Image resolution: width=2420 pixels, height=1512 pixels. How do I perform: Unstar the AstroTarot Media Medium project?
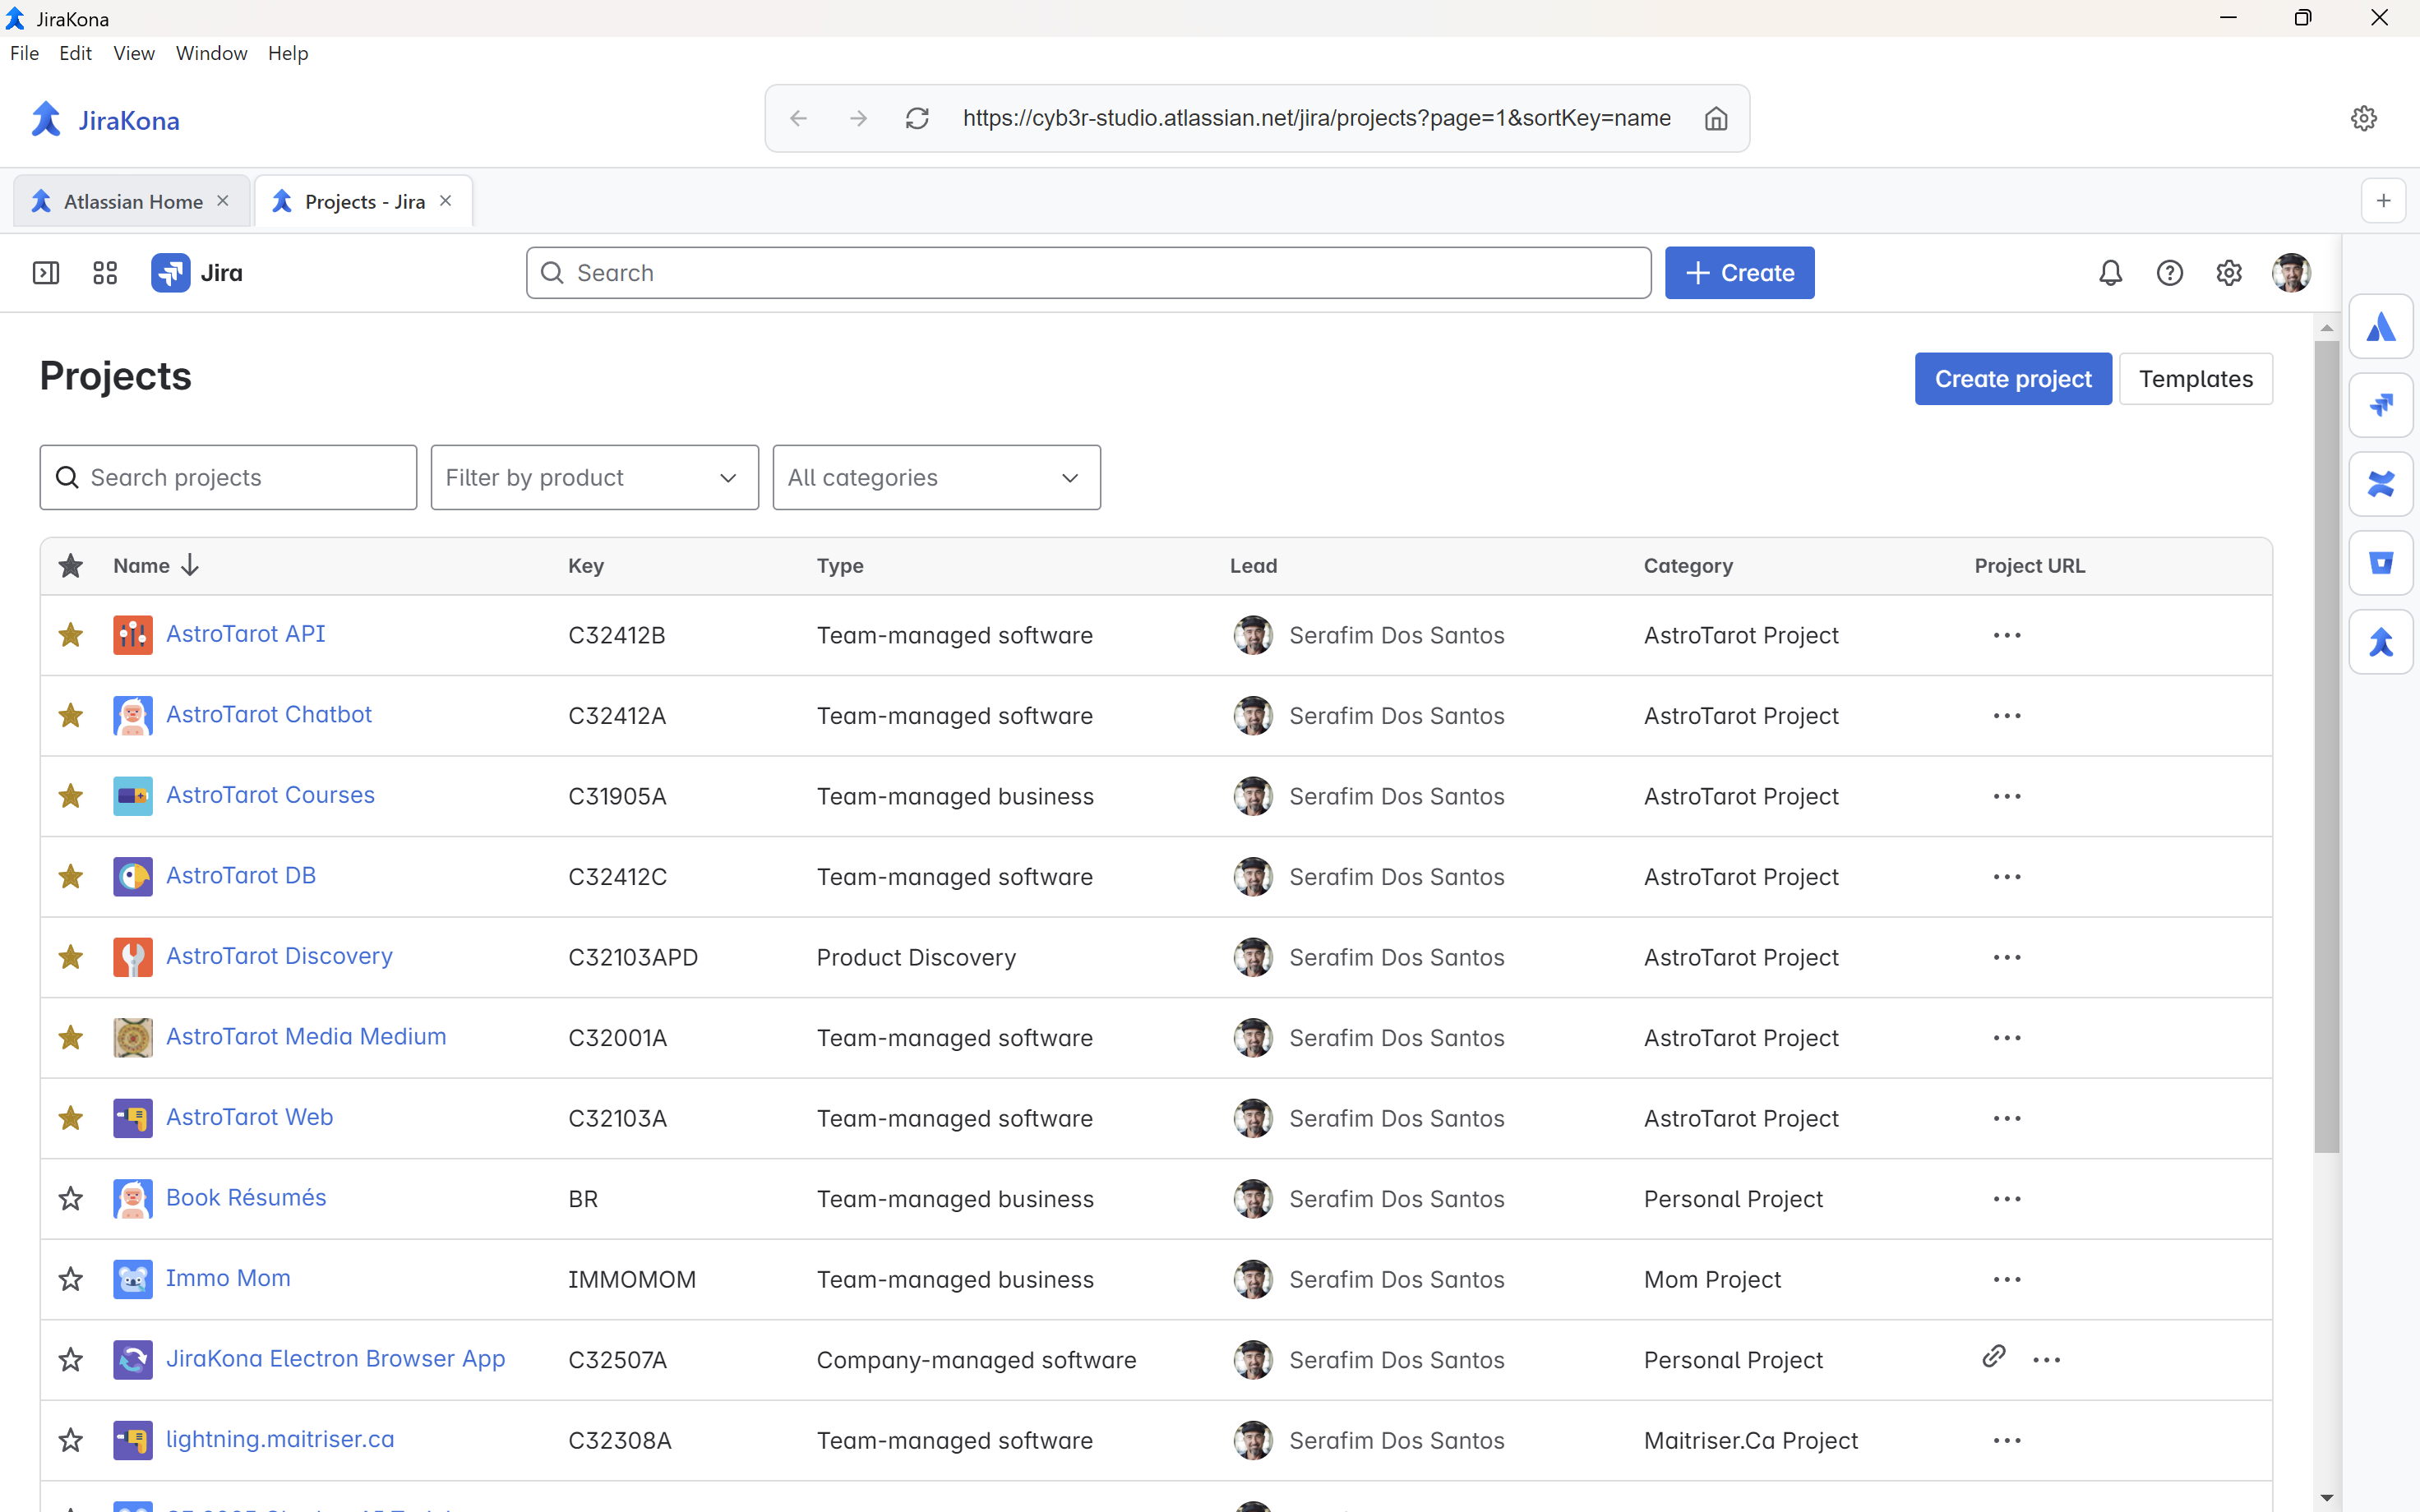[70, 1037]
